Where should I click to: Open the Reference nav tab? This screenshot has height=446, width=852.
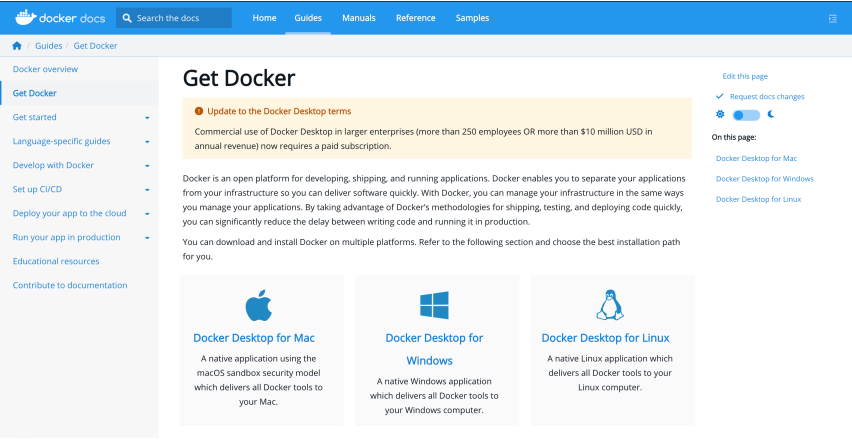click(416, 18)
